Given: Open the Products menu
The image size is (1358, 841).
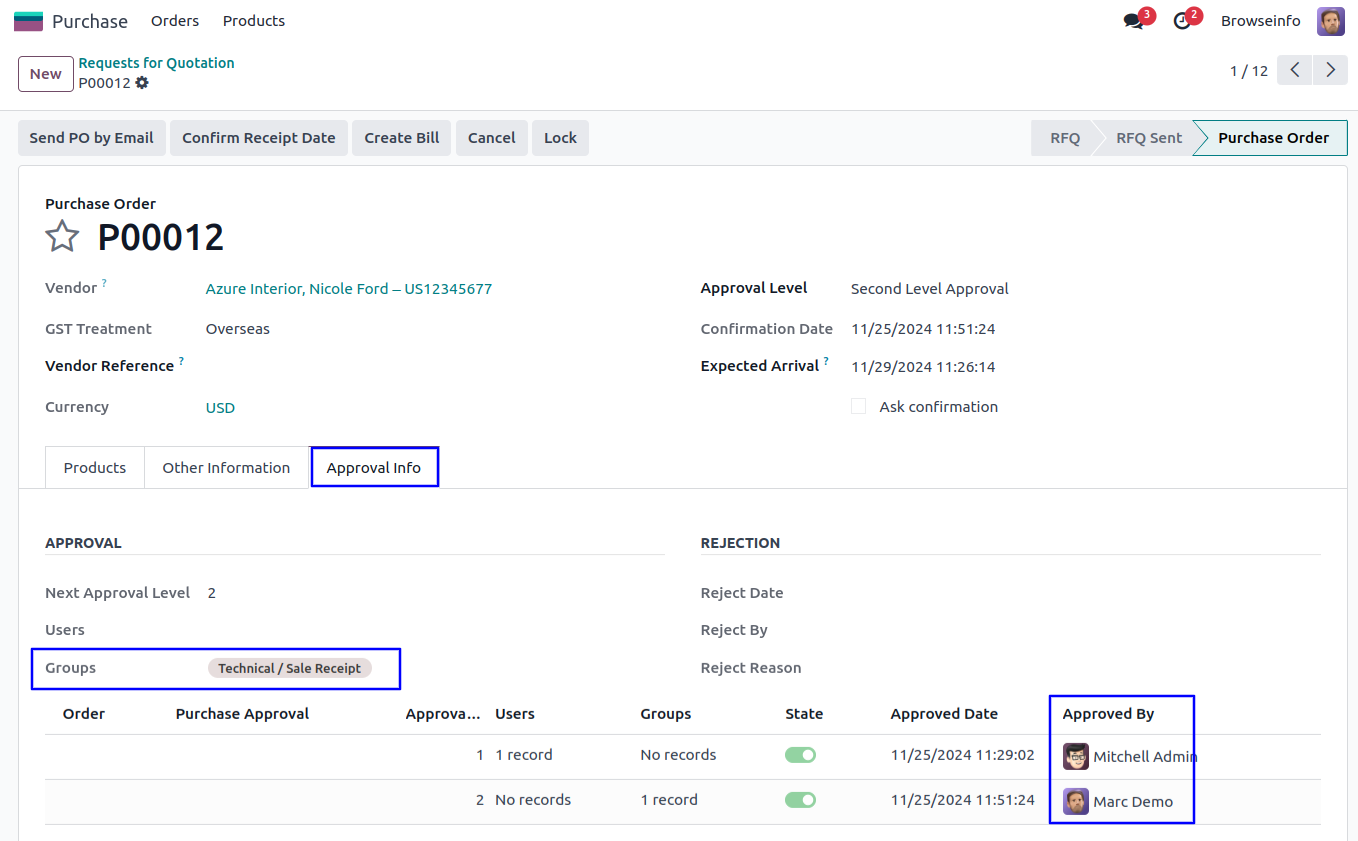Looking at the screenshot, I should click(x=254, y=21).
